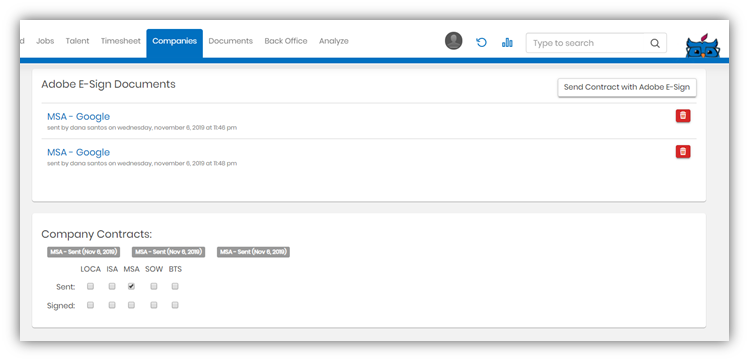This screenshot has width=749, height=361.
Task: Click the ISA column label
Action: 112,269
